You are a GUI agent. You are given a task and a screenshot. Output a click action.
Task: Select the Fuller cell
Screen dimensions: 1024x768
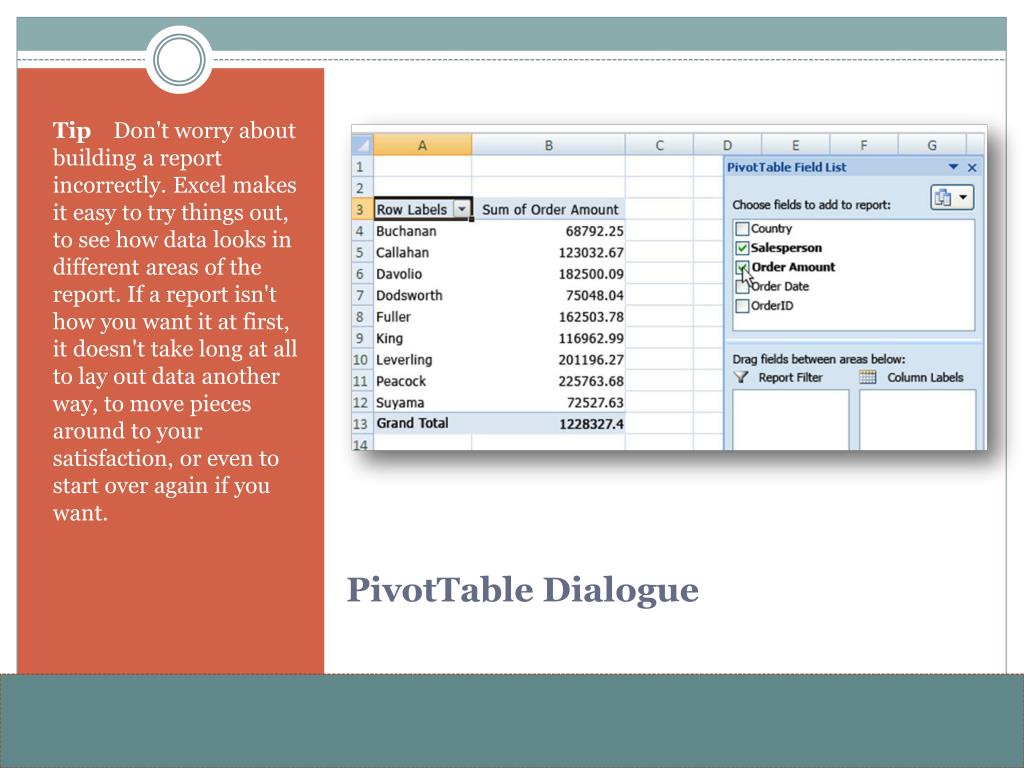423,317
